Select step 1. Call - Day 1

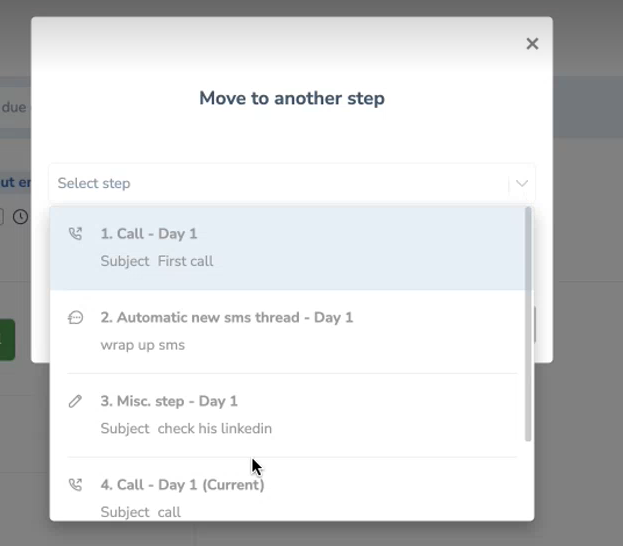292,248
